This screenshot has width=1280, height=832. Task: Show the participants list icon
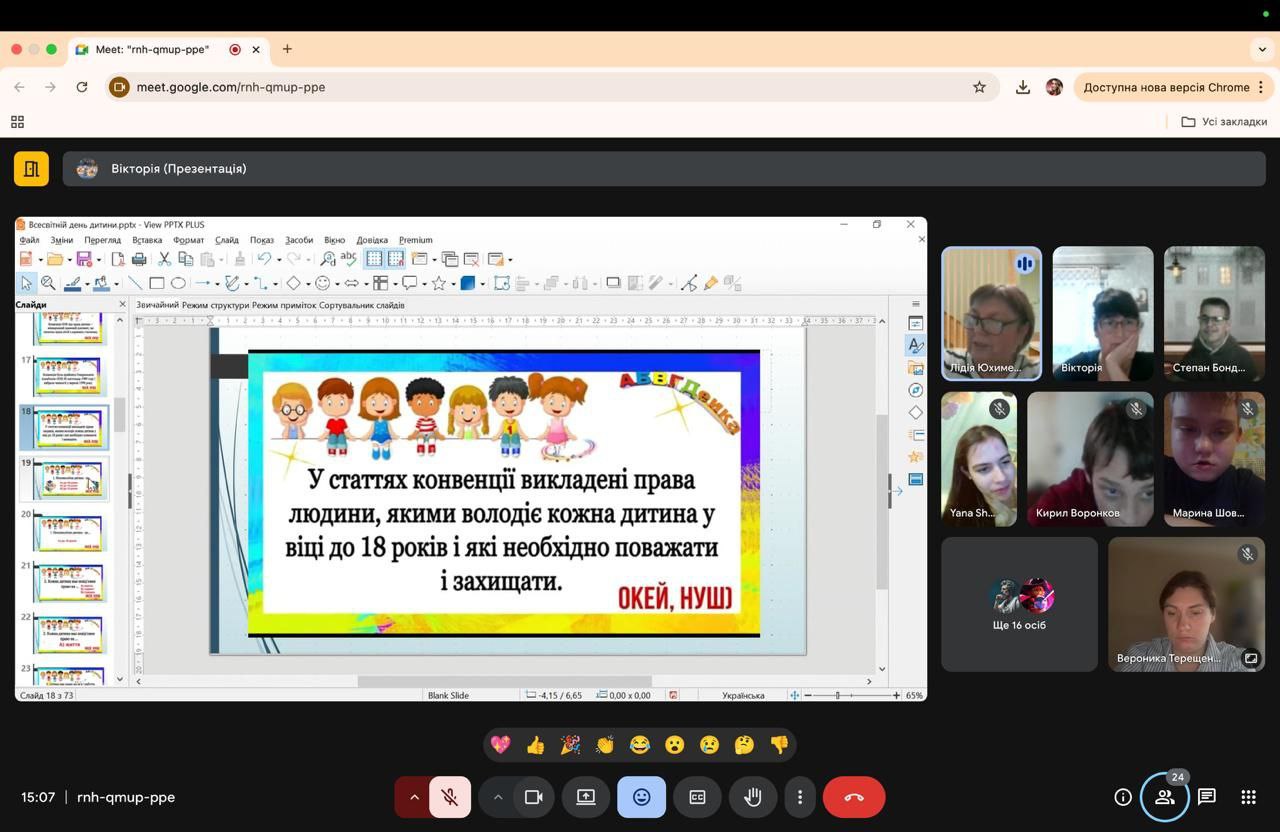coord(1164,797)
